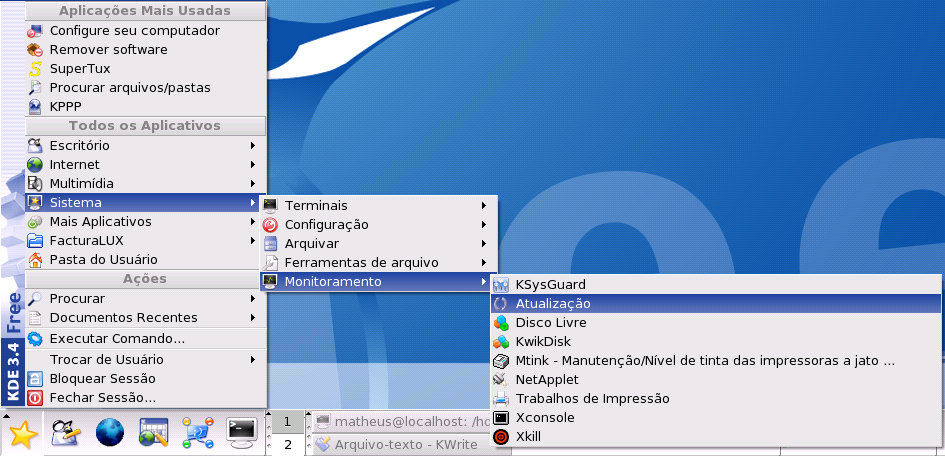
Task: Switch to virtual desktop 2
Action: coord(287,445)
